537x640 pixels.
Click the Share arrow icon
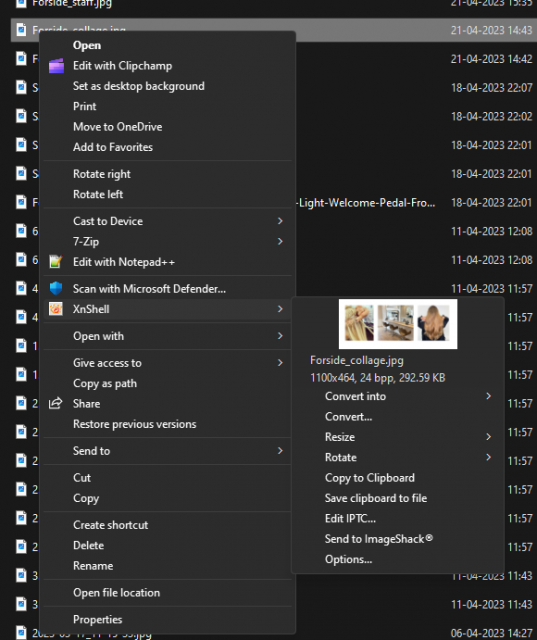click(55, 403)
